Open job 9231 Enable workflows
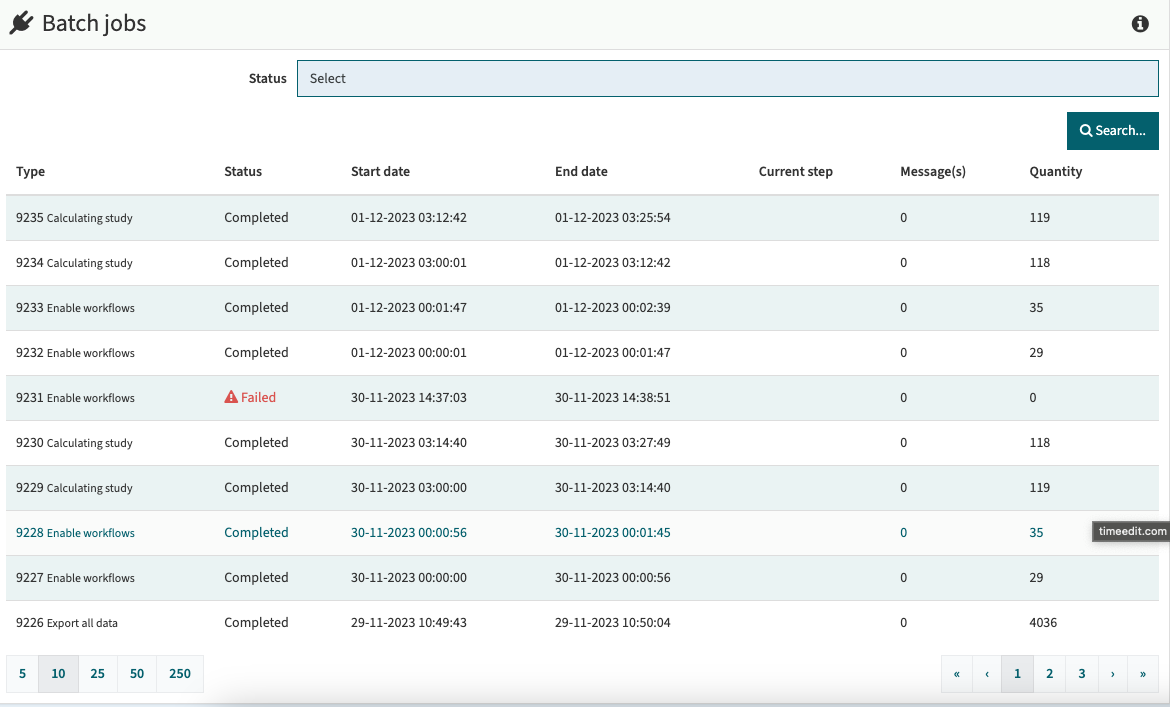 [582, 398]
